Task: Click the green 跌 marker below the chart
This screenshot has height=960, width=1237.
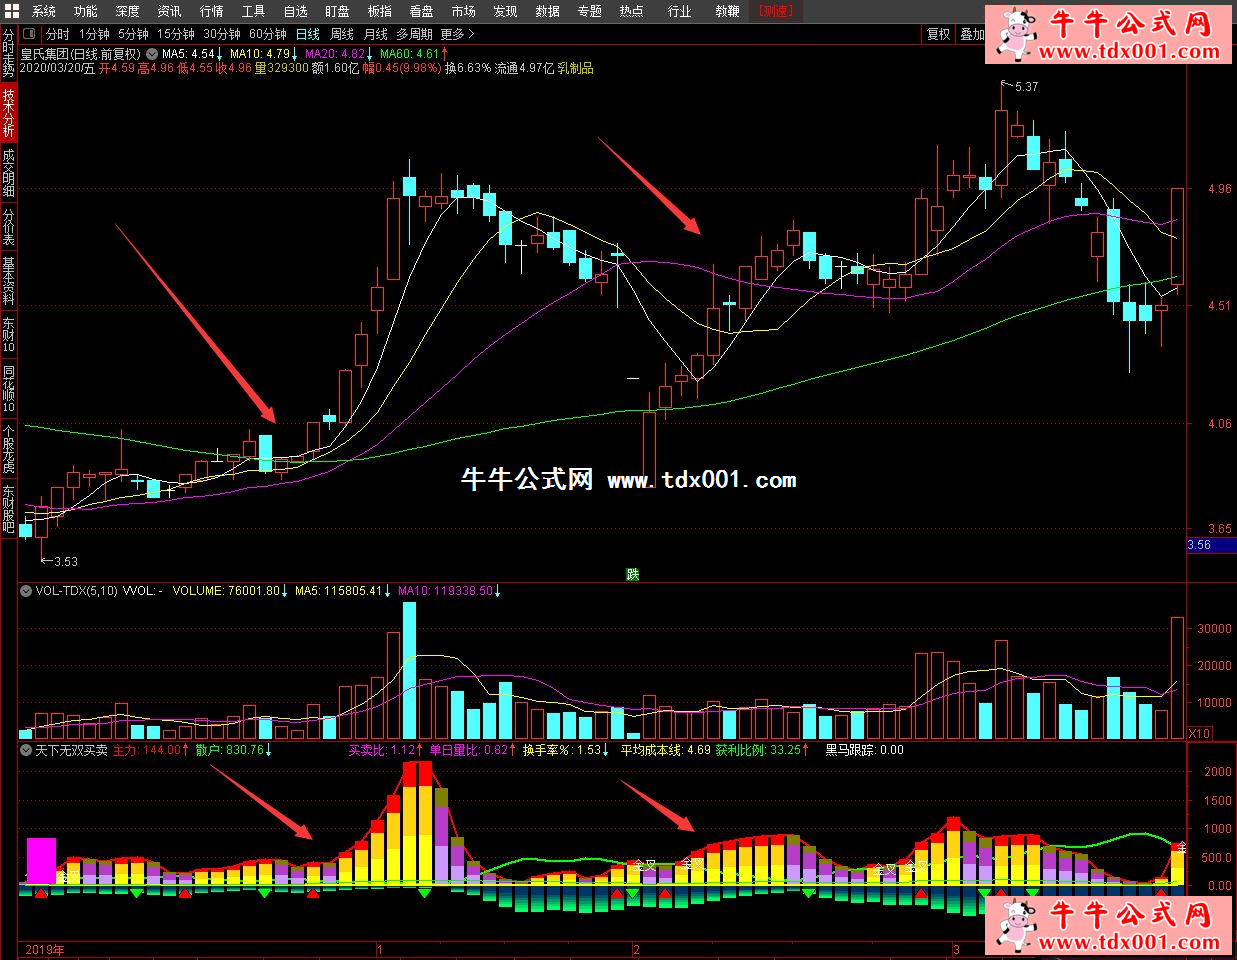Action: pos(632,574)
